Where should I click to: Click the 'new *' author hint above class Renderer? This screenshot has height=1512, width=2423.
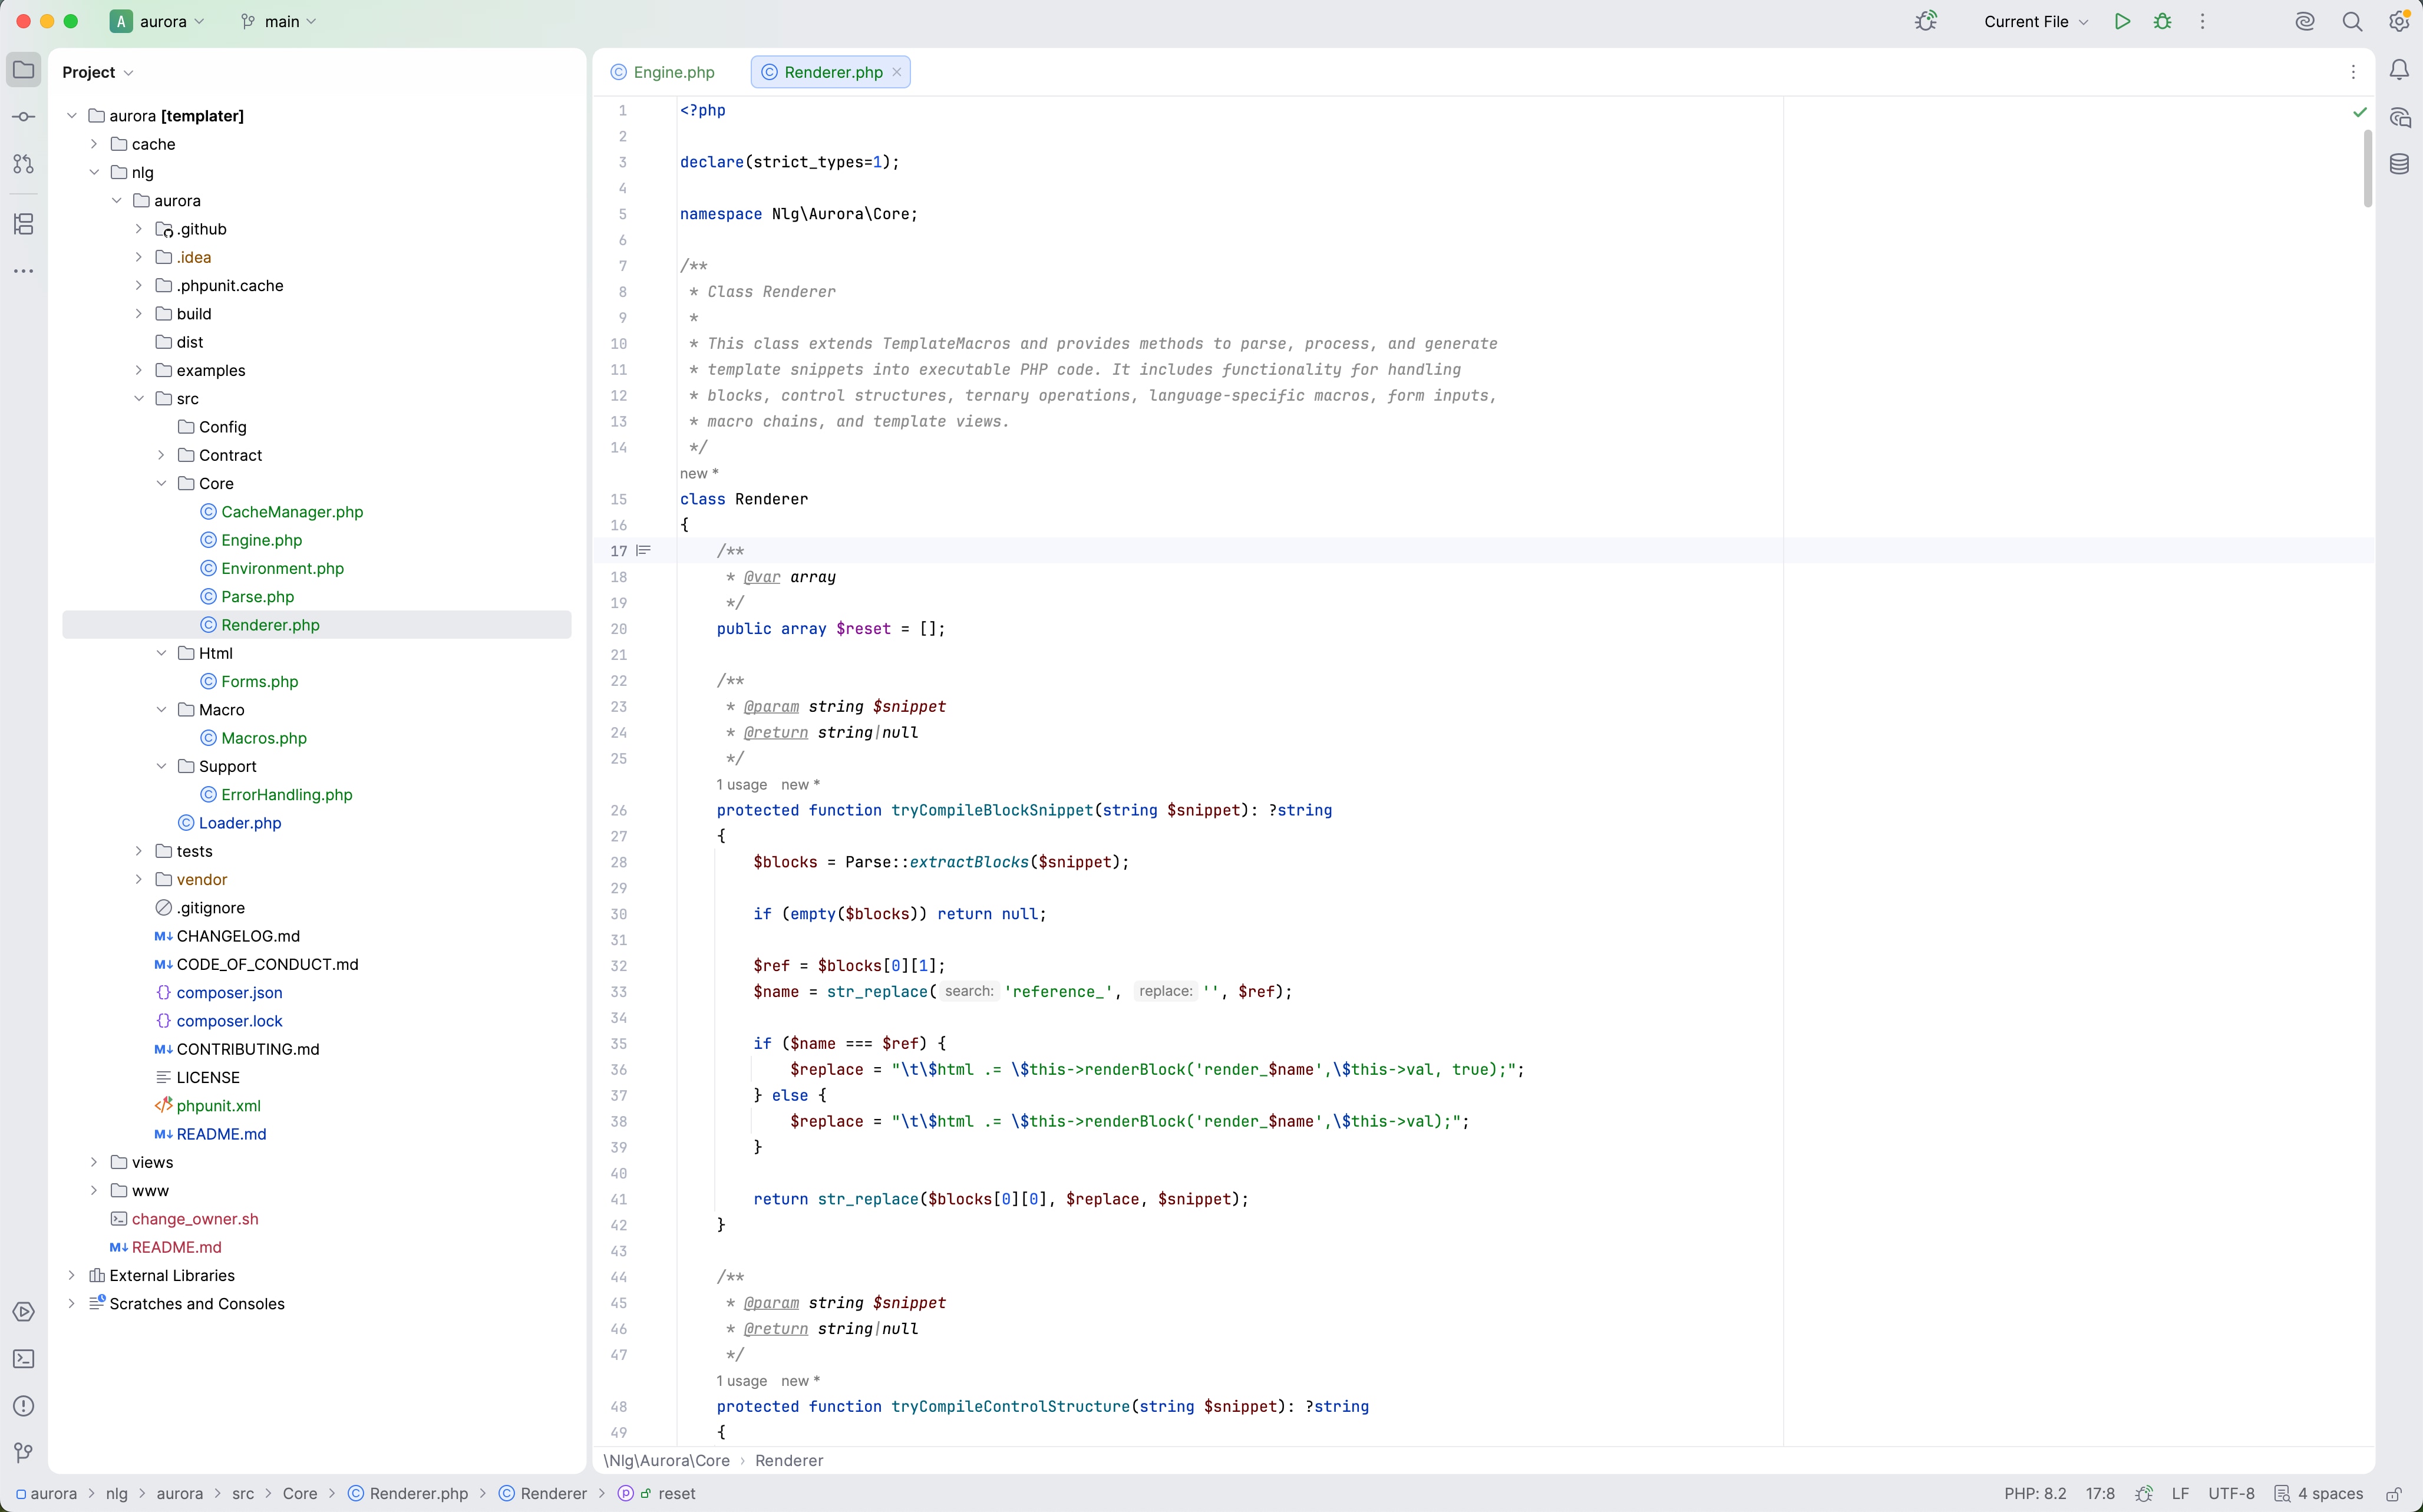[699, 473]
